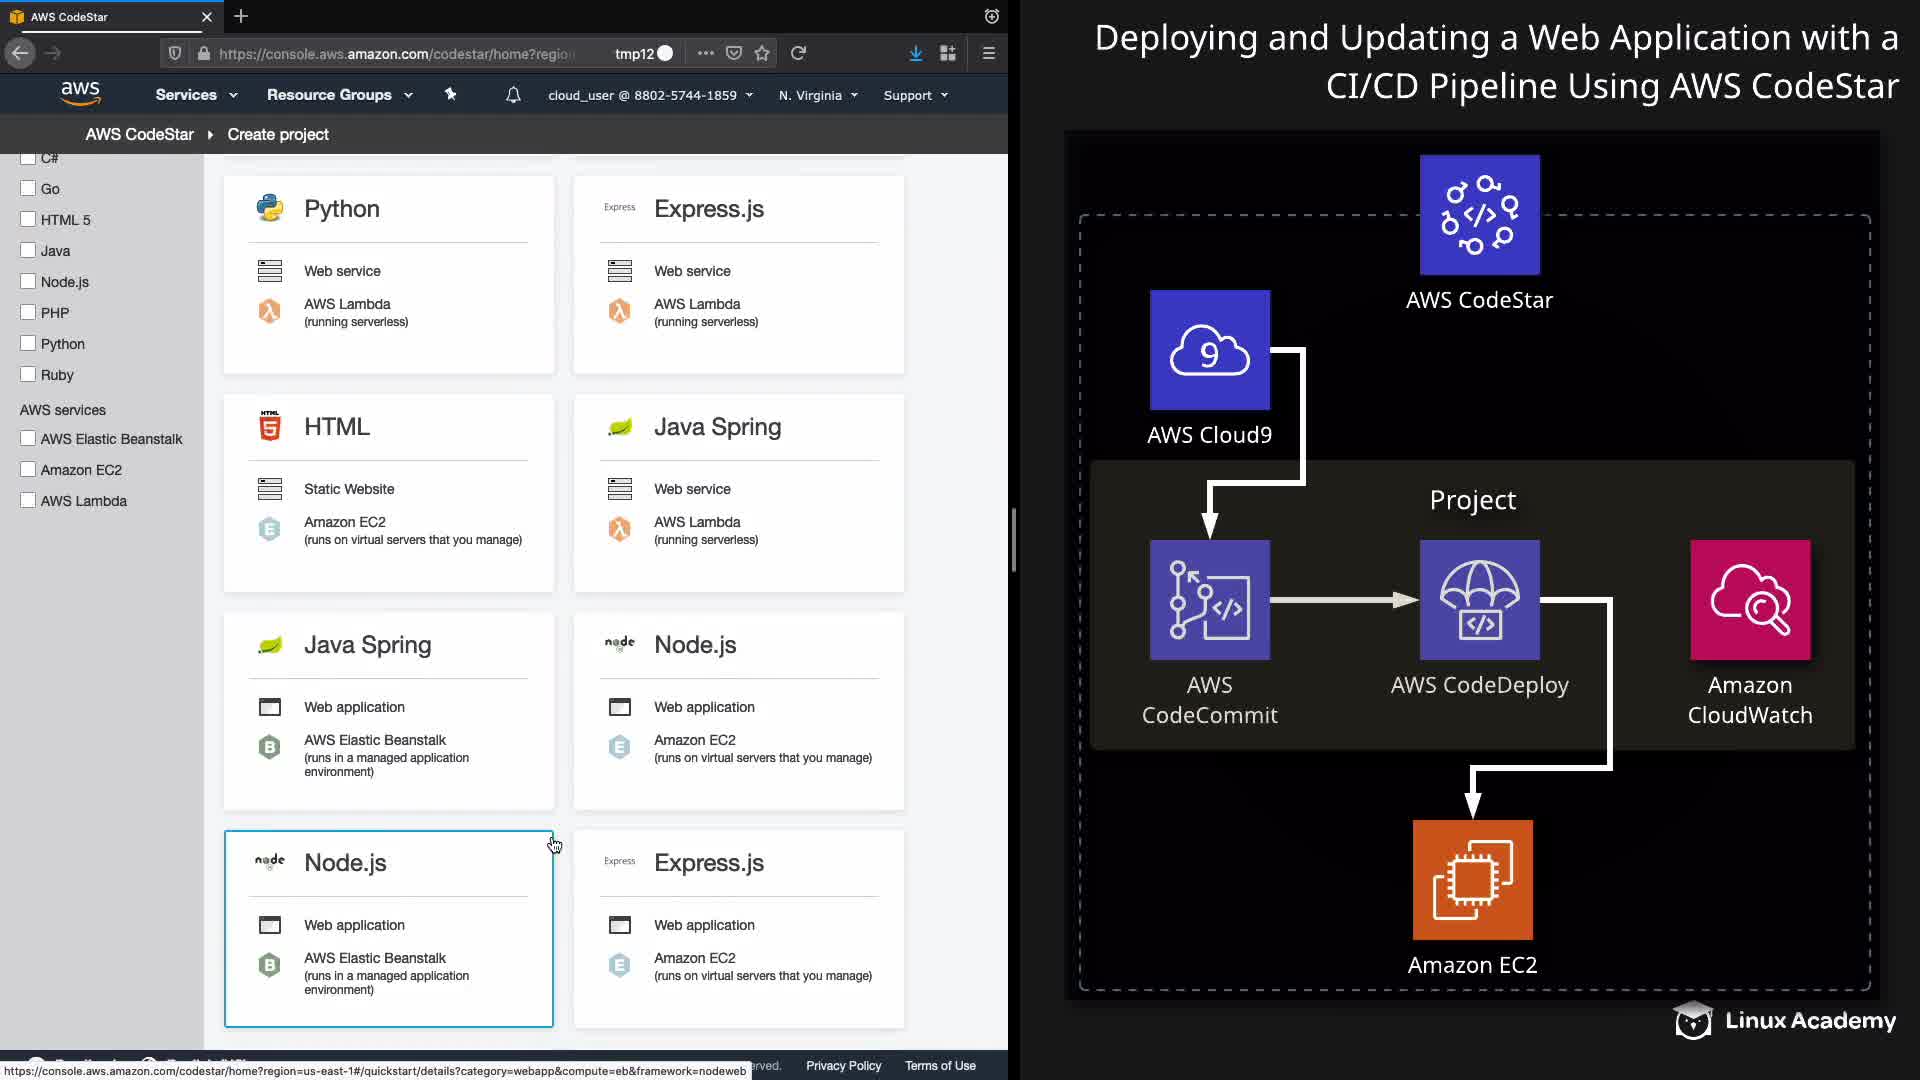This screenshot has height=1080, width=1920.
Task: Click the AWS CodeStar breadcrumb link
Action: tap(139, 134)
